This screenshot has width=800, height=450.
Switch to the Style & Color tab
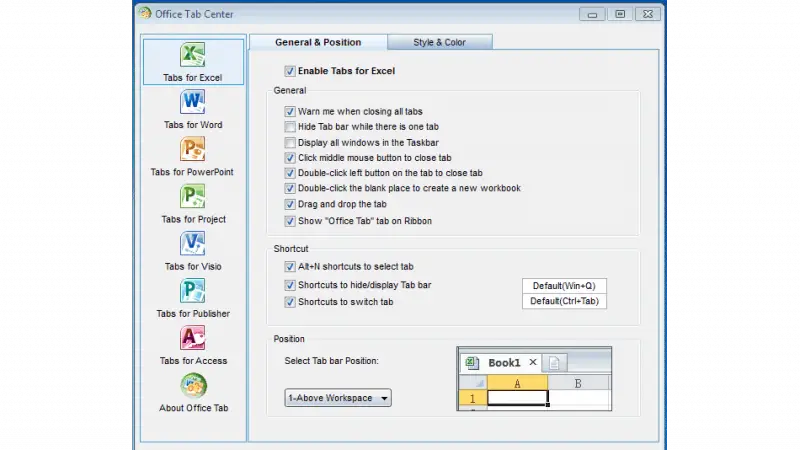click(x=439, y=42)
